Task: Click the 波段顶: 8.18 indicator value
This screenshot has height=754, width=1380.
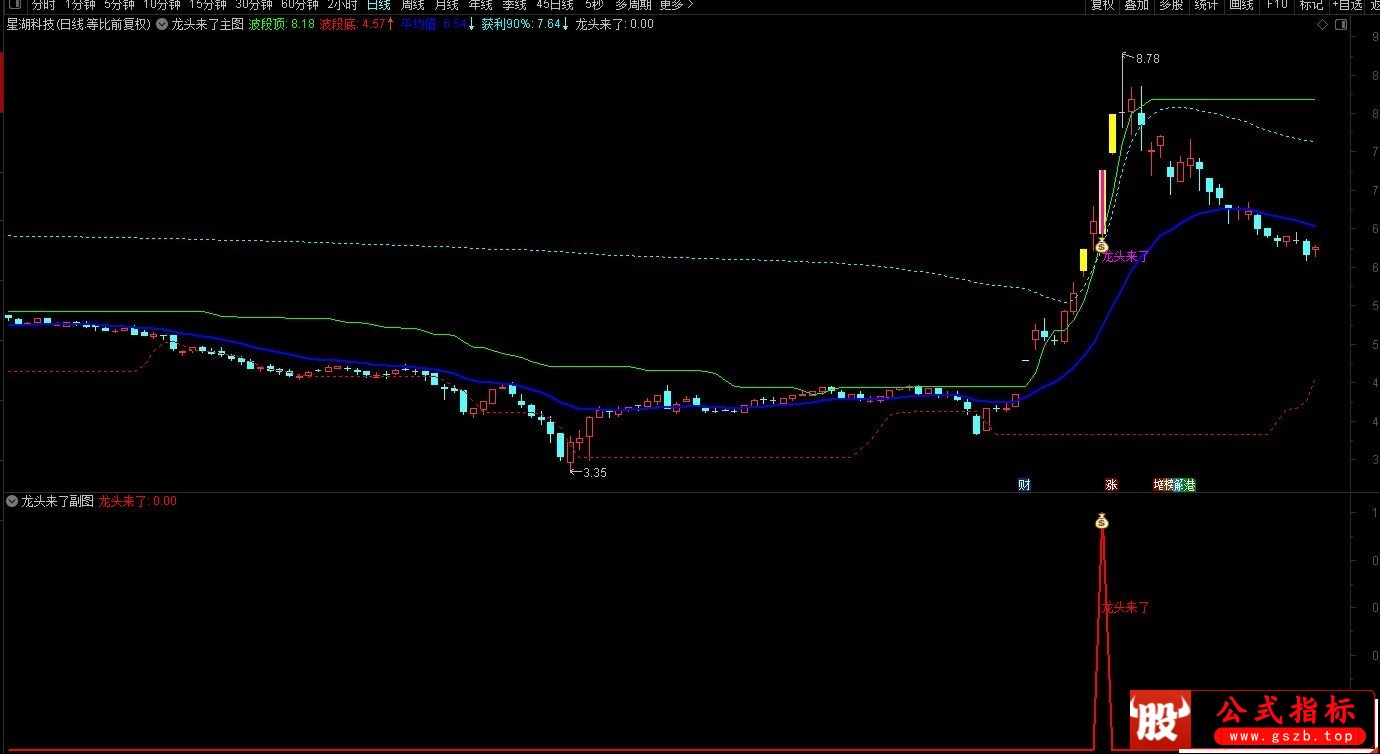Action: (281, 24)
